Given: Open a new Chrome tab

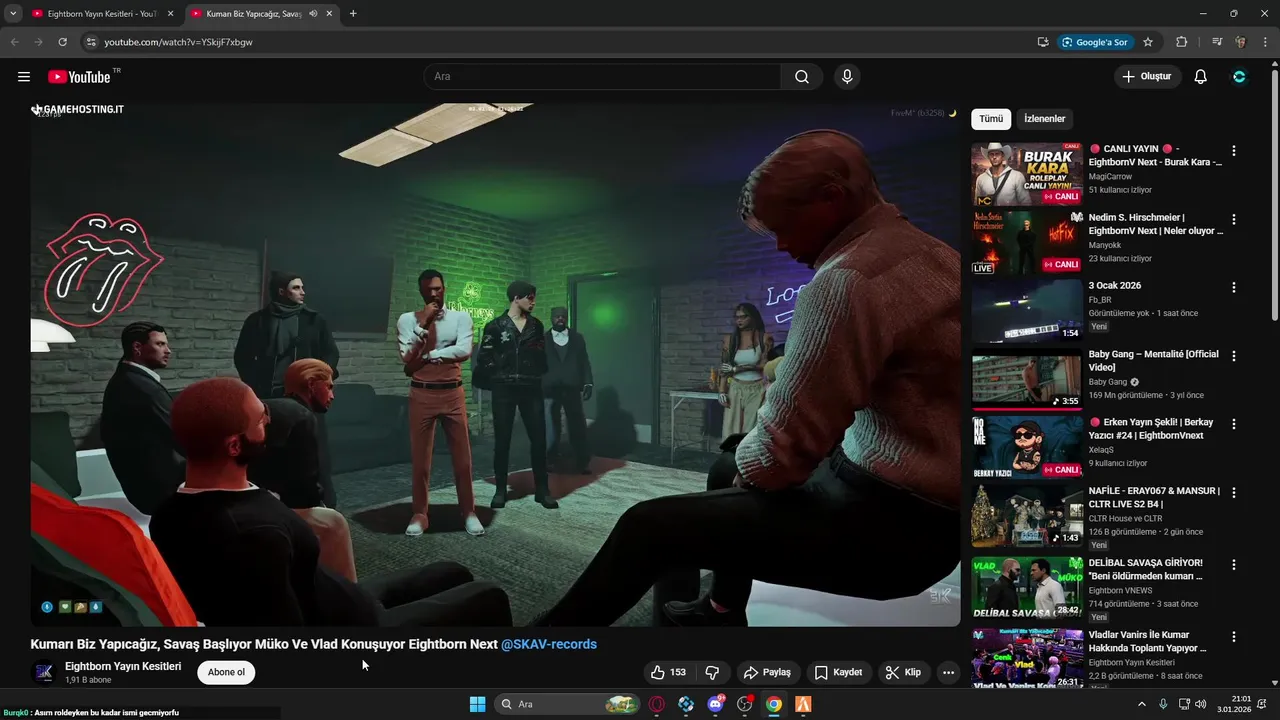Looking at the screenshot, I should pyautogui.click(x=353, y=14).
